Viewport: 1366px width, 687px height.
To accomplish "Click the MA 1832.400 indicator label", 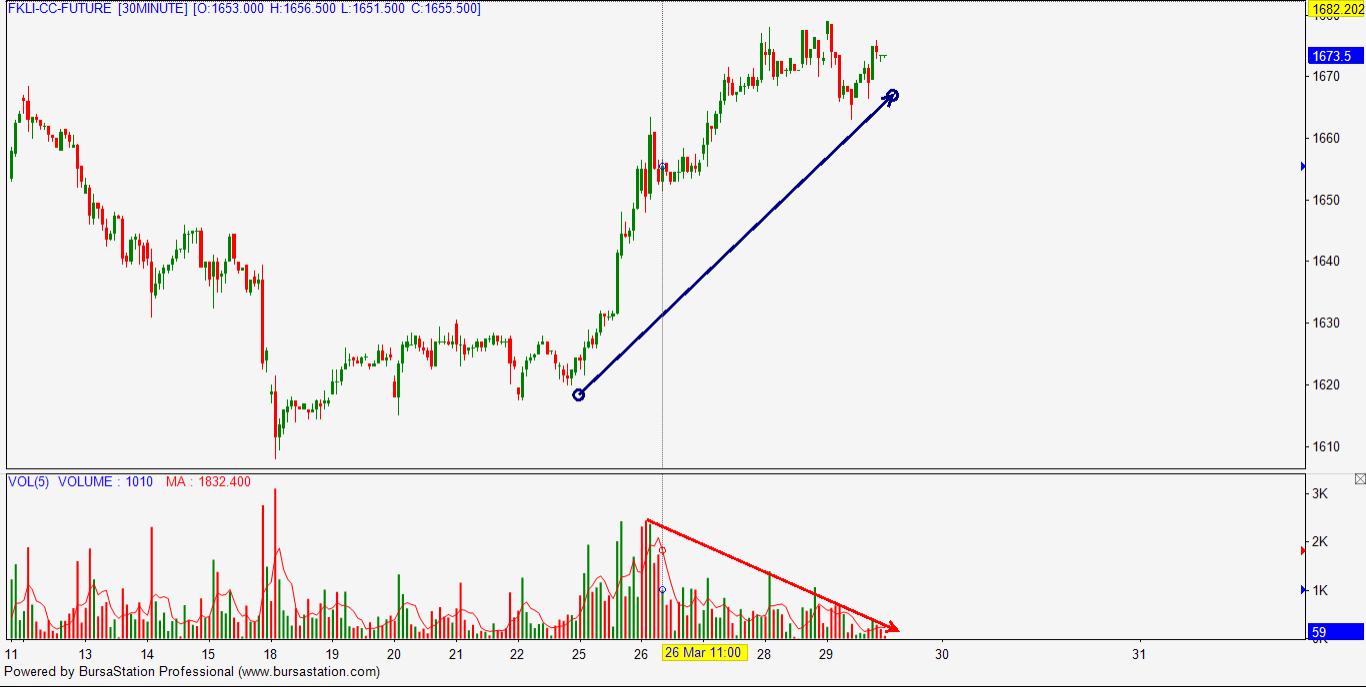I will click(x=208, y=482).
